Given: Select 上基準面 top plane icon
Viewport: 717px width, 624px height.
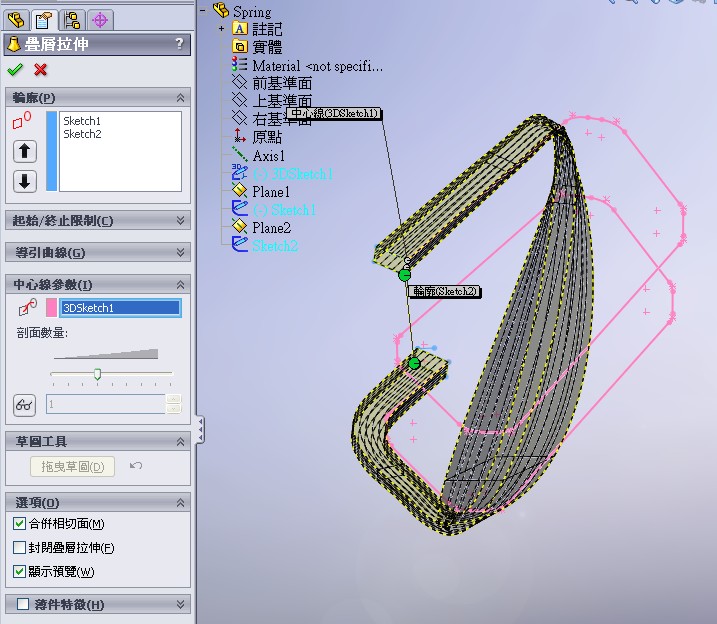Looking at the screenshot, I should tap(240, 101).
